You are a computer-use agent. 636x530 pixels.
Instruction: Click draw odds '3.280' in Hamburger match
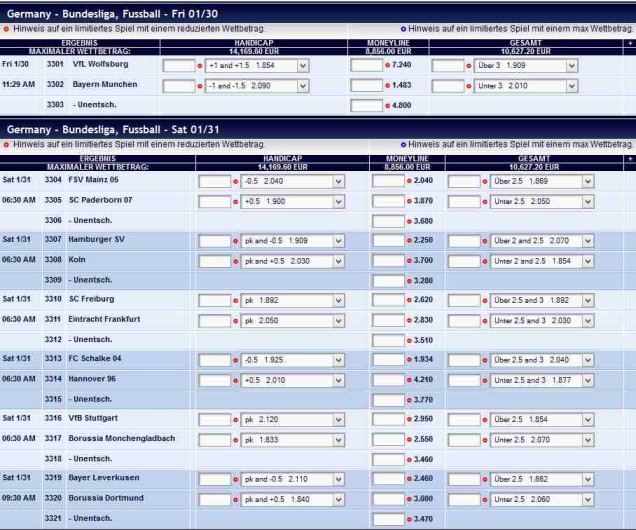tap(423, 281)
